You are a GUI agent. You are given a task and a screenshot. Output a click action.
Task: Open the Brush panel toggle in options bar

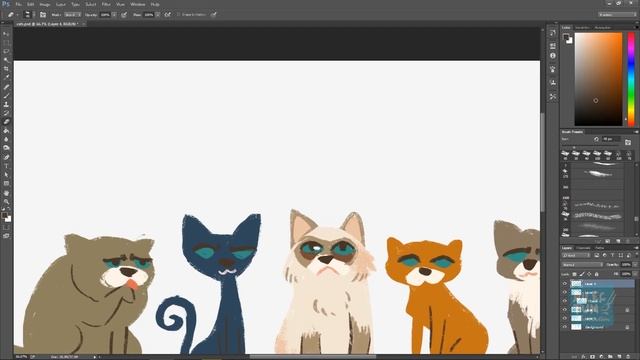click(43, 15)
